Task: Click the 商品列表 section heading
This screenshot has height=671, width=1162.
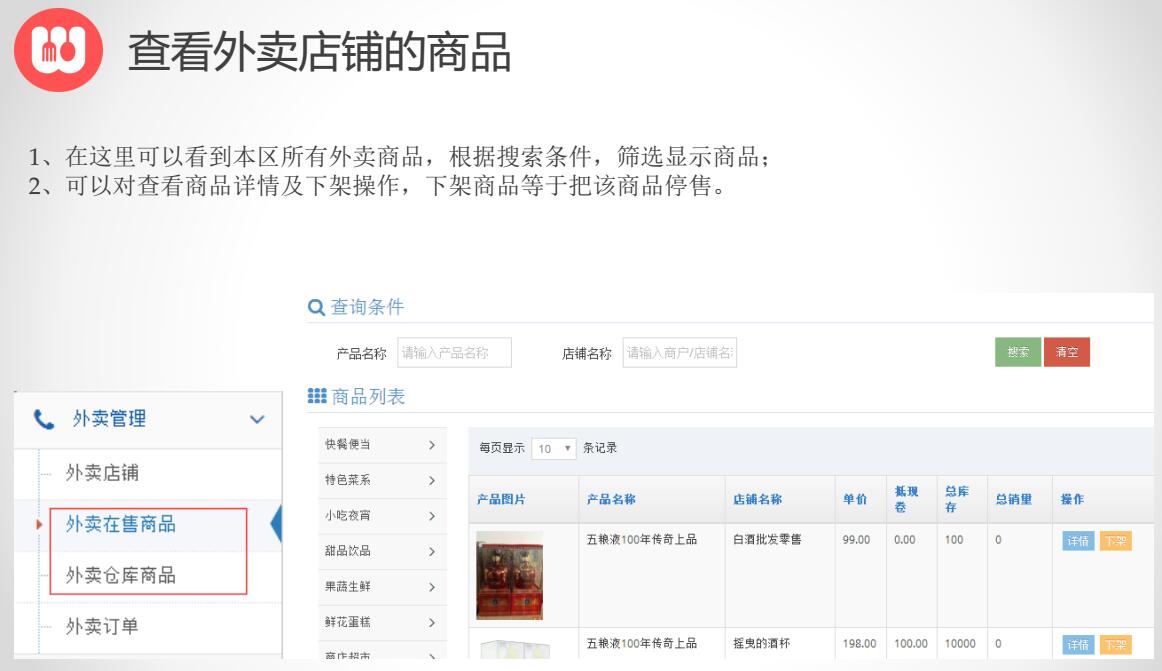Action: (x=368, y=397)
